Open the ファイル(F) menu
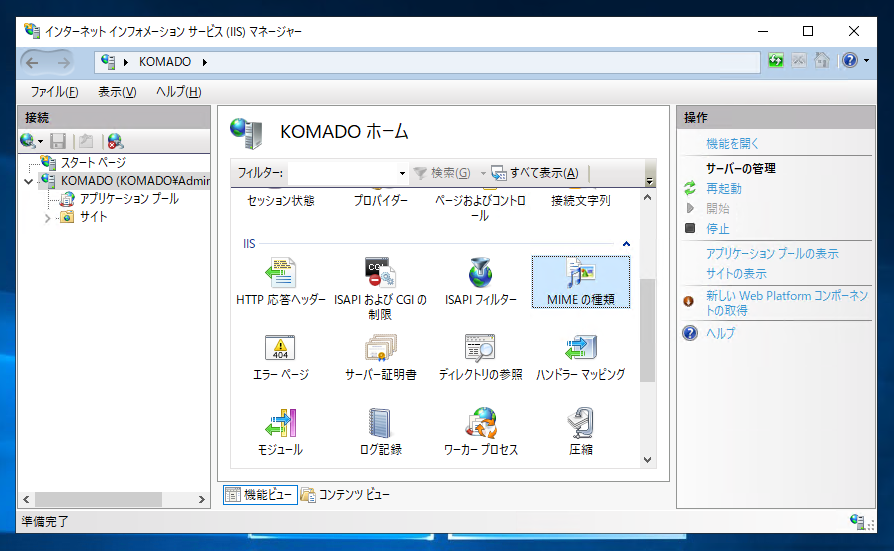894x551 pixels. [x=54, y=92]
